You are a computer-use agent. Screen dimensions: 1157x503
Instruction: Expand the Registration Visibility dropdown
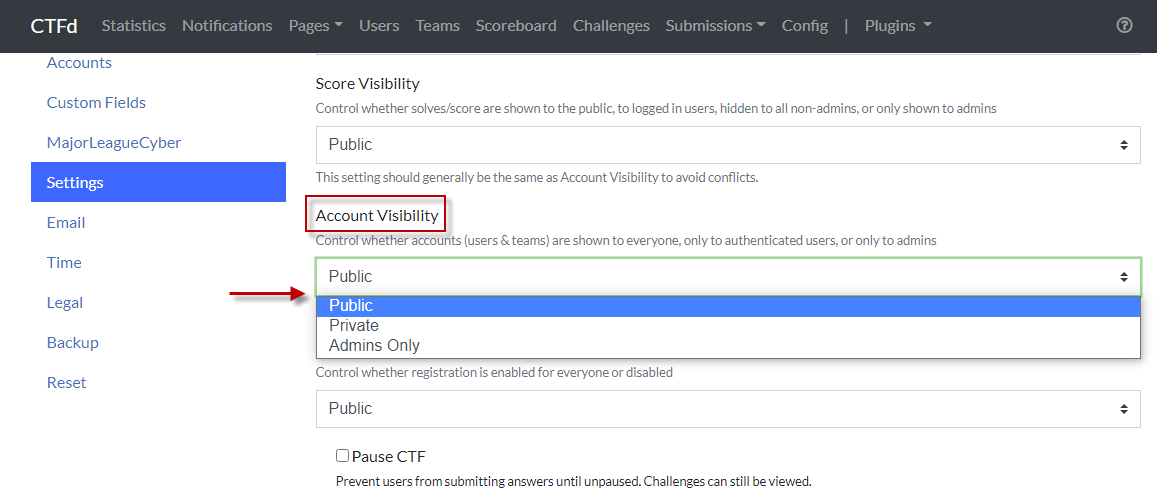[x=727, y=409]
